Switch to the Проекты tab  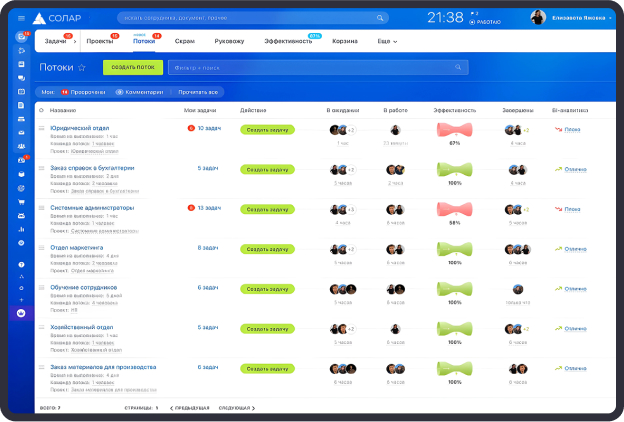coord(100,41)
